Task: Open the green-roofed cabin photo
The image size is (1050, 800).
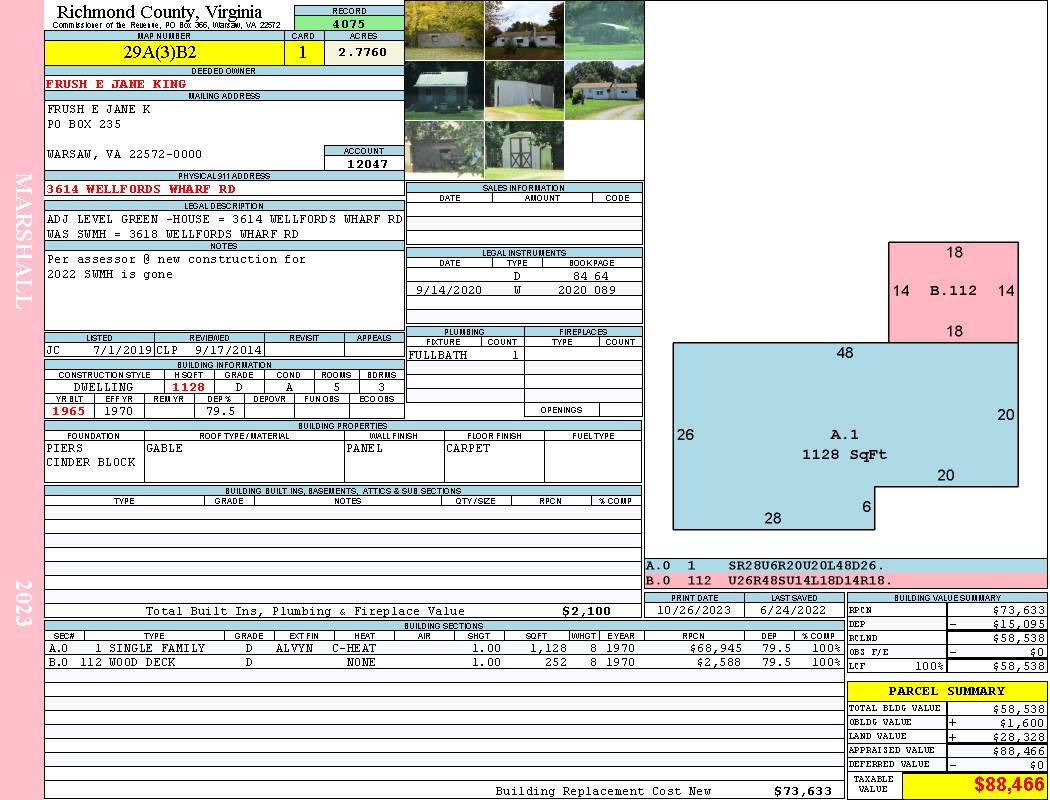Action: click(445, 90)
